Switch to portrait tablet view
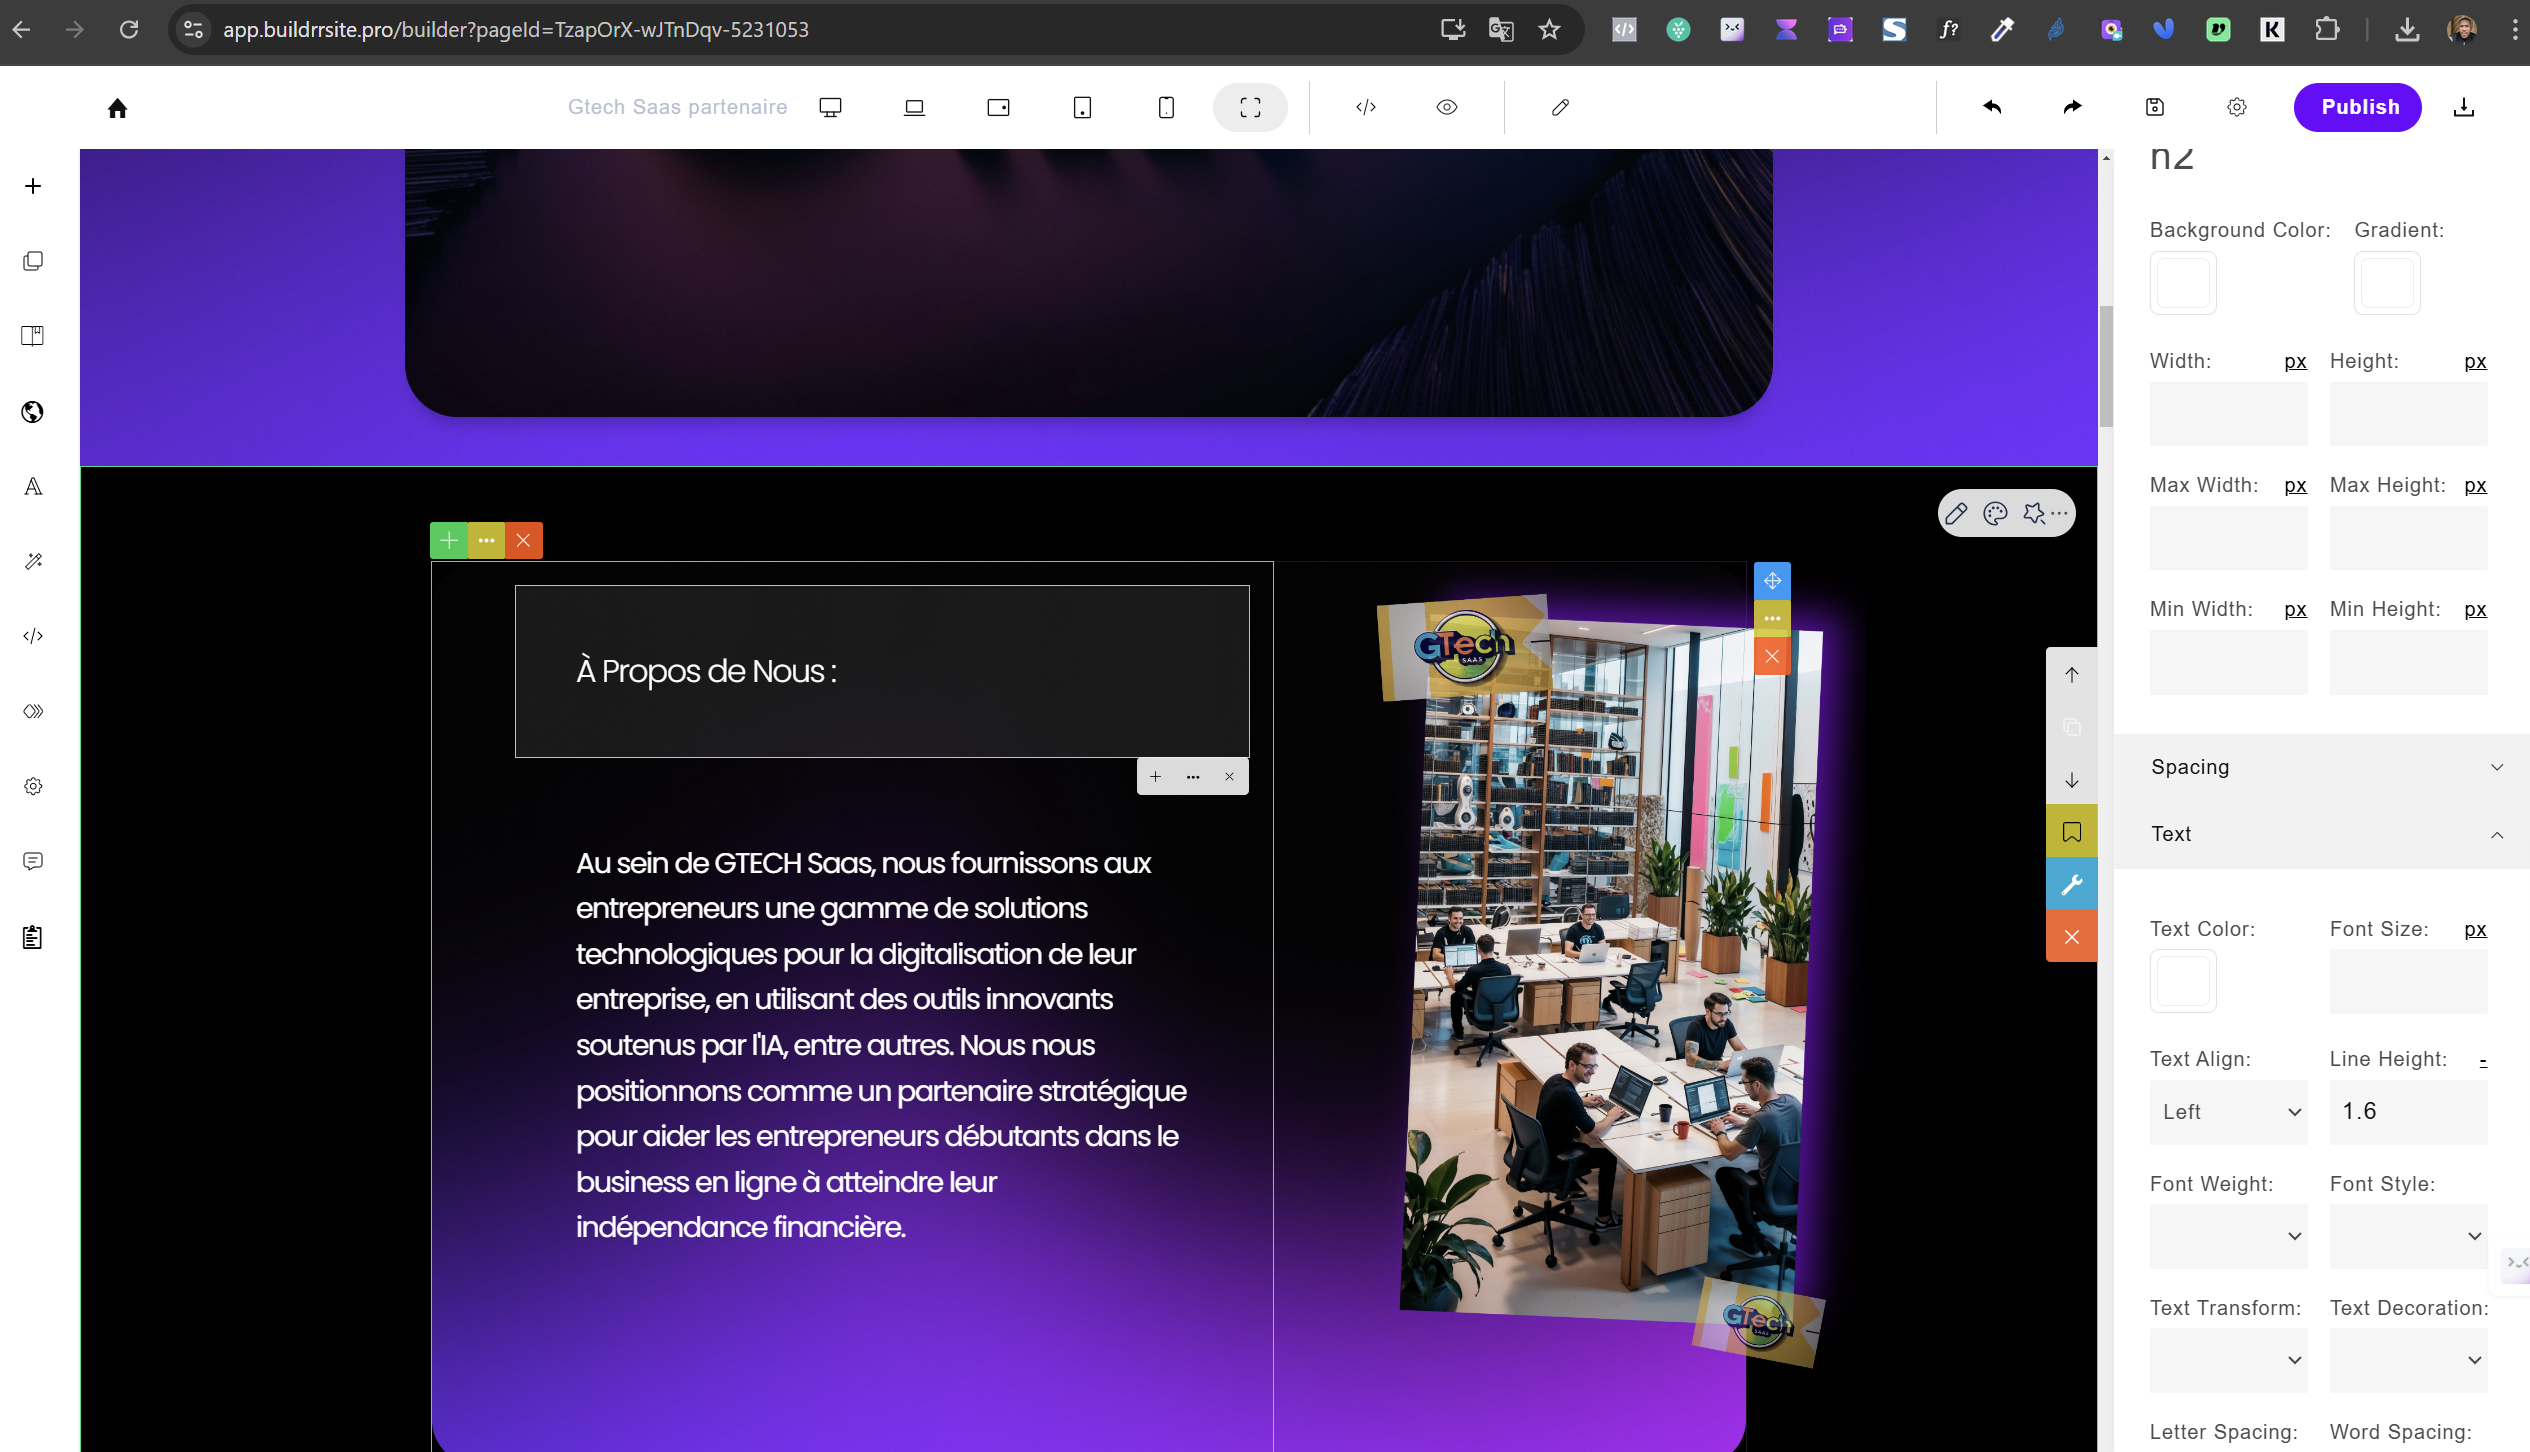Viewport: 2530px width, 1452px height. [1082, 107]
